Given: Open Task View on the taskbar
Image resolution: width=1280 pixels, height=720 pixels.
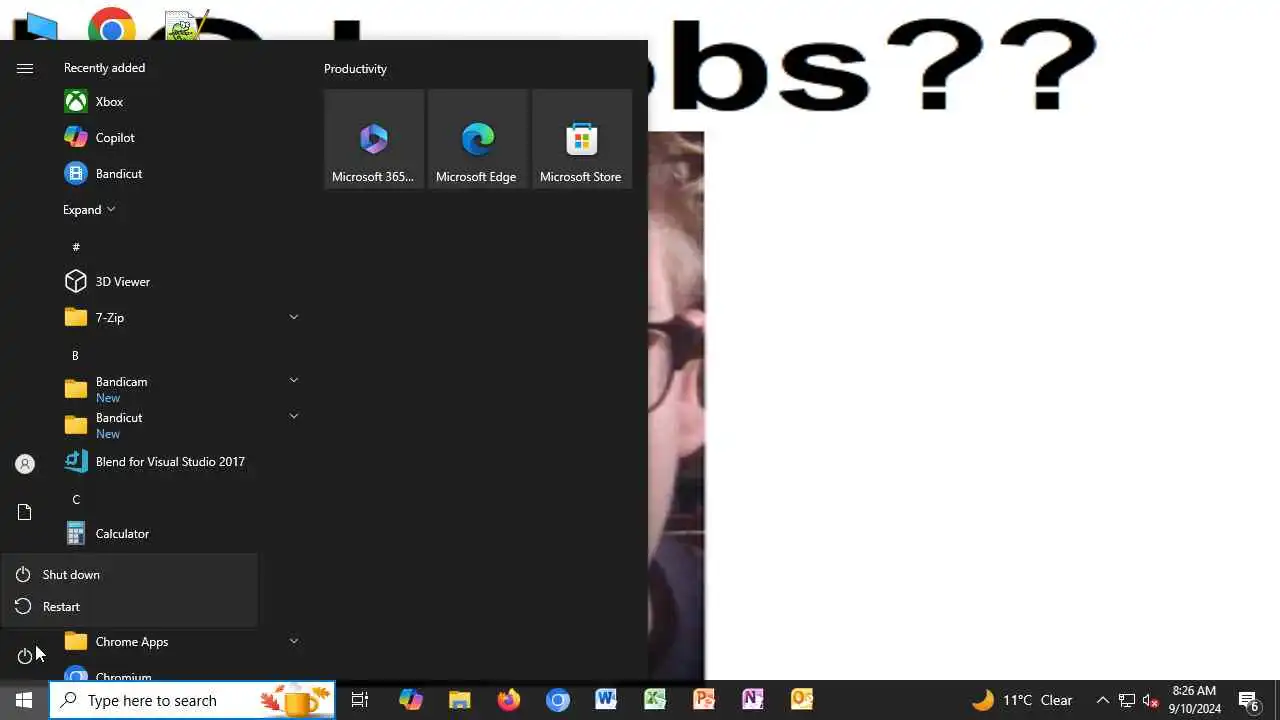Looking at the screenshot, I should click(360, 700).
